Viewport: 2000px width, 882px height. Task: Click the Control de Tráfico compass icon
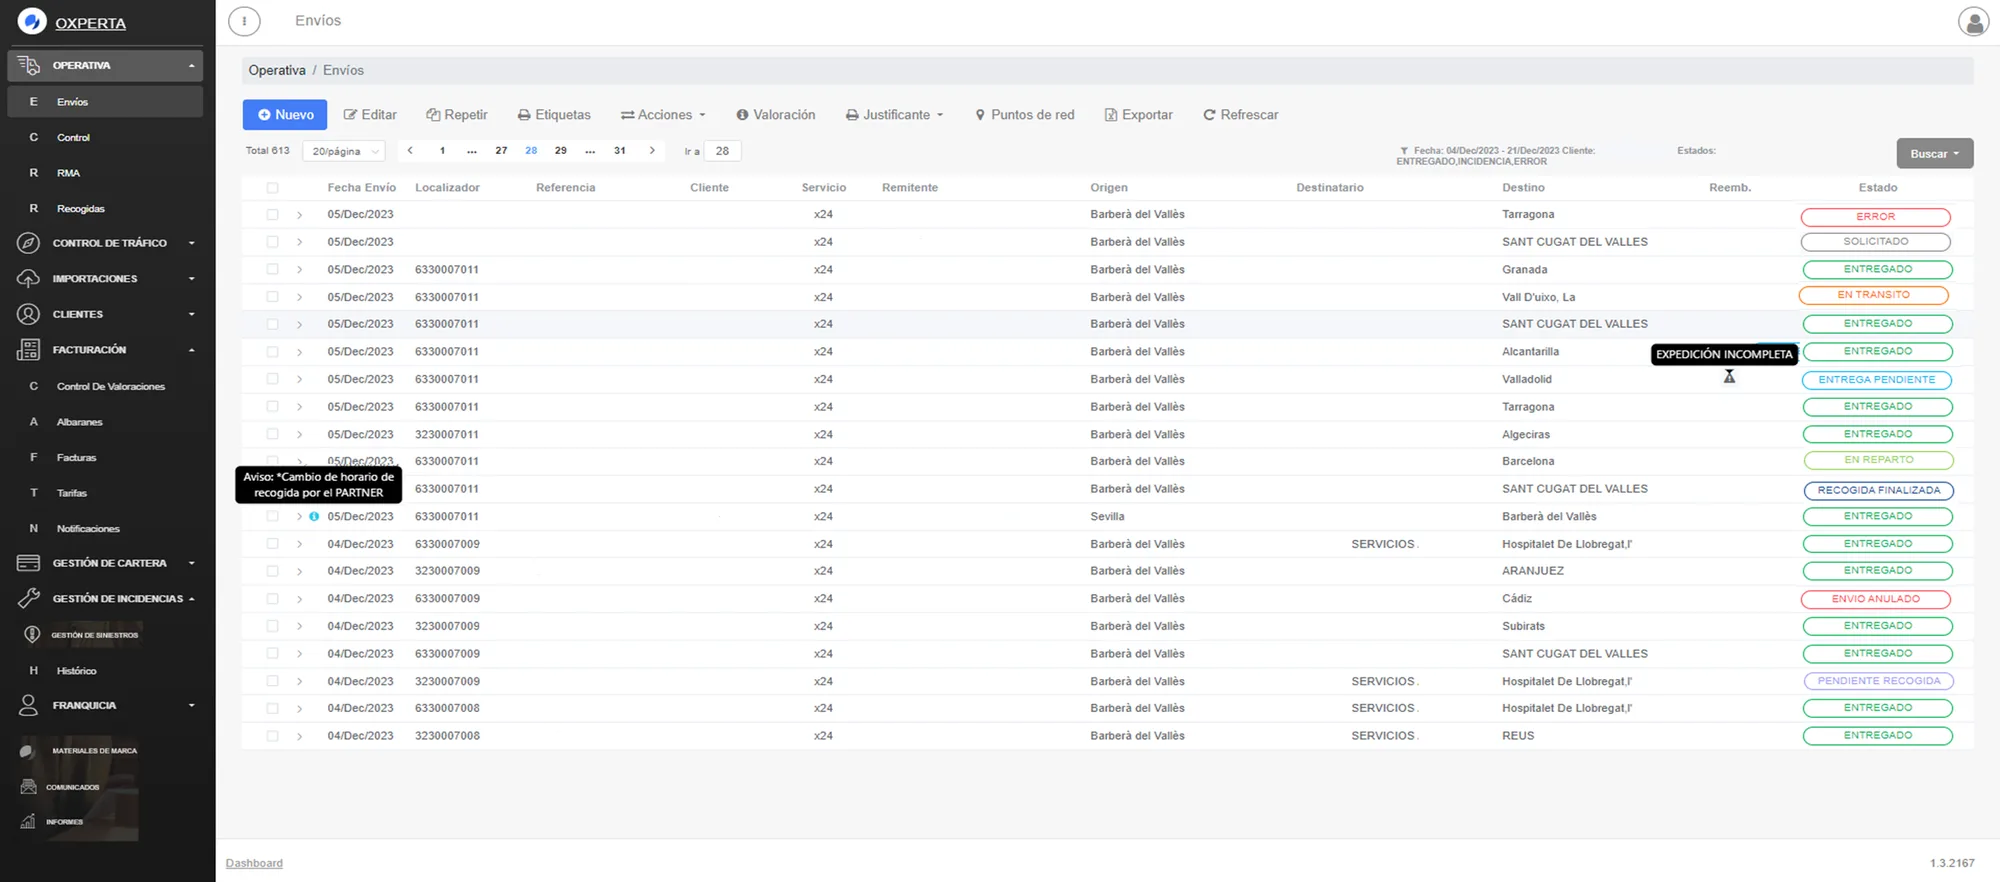pos(29,243)
